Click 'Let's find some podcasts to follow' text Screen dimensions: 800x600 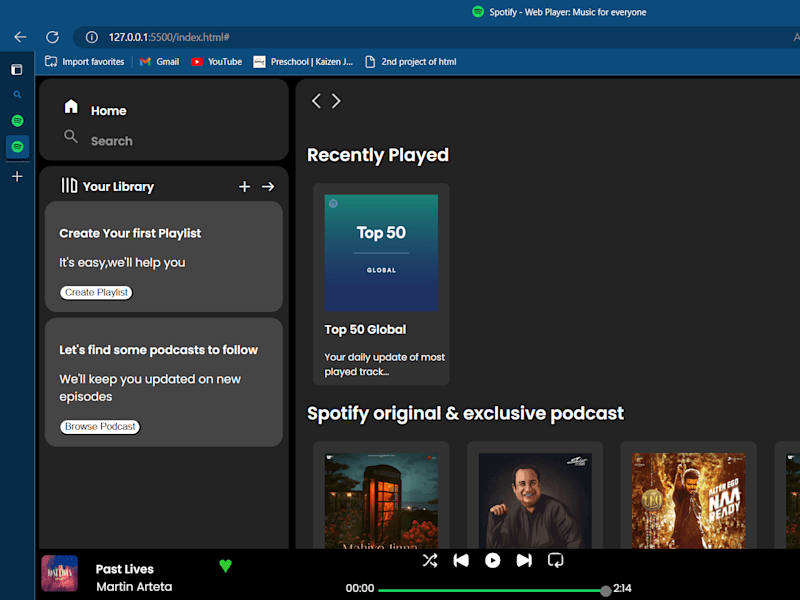click(159, 350)
